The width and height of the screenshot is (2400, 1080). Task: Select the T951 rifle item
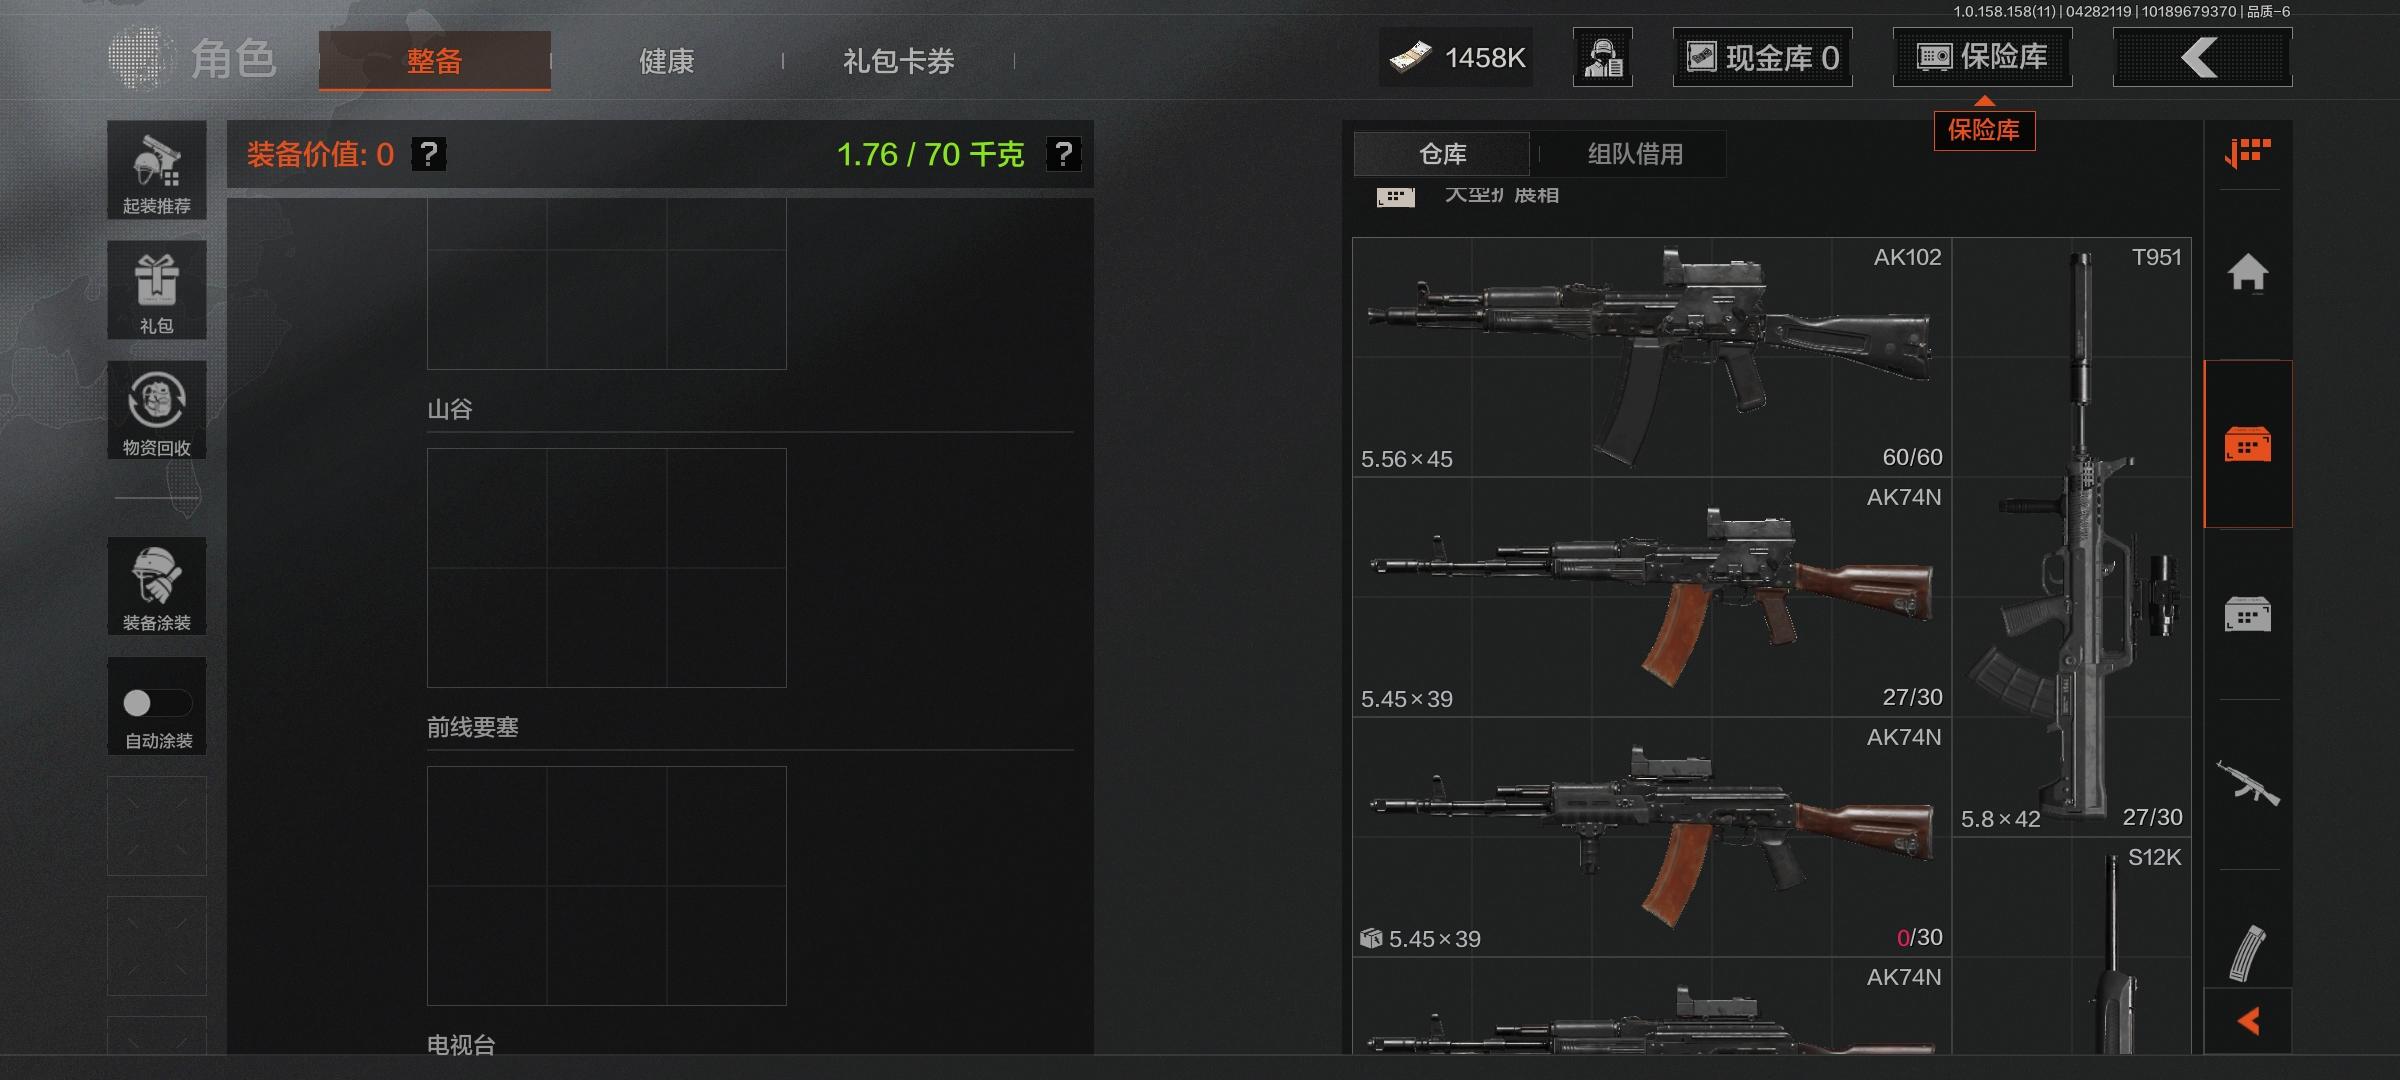click(x=2072, y=537)
